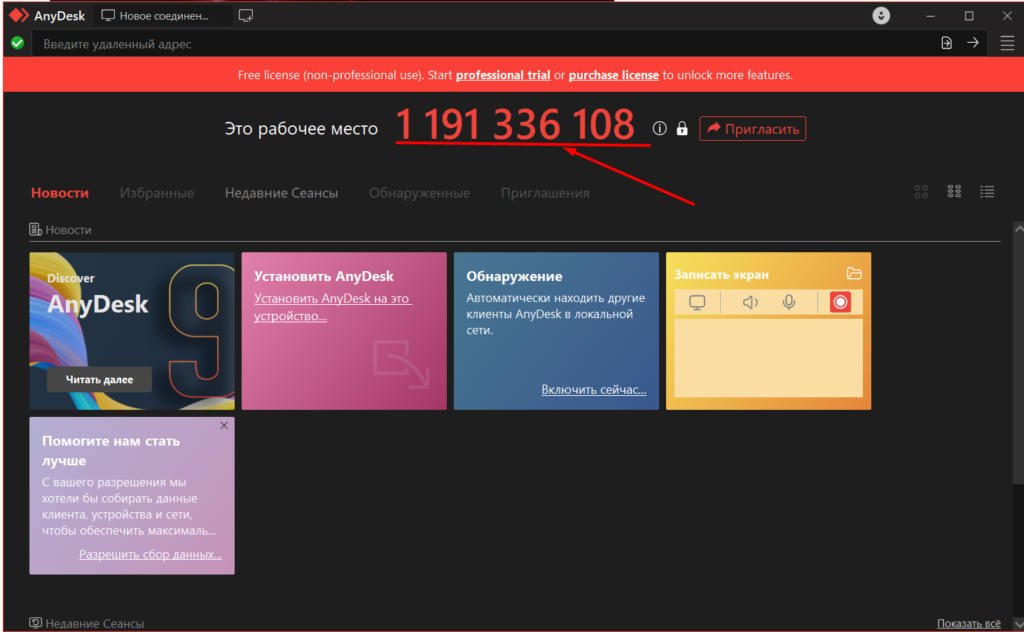Image resolution: width=1024 pixels, height=632 pixels.
Task: Click the connect arrow icon in address bar
Action: 972,43
